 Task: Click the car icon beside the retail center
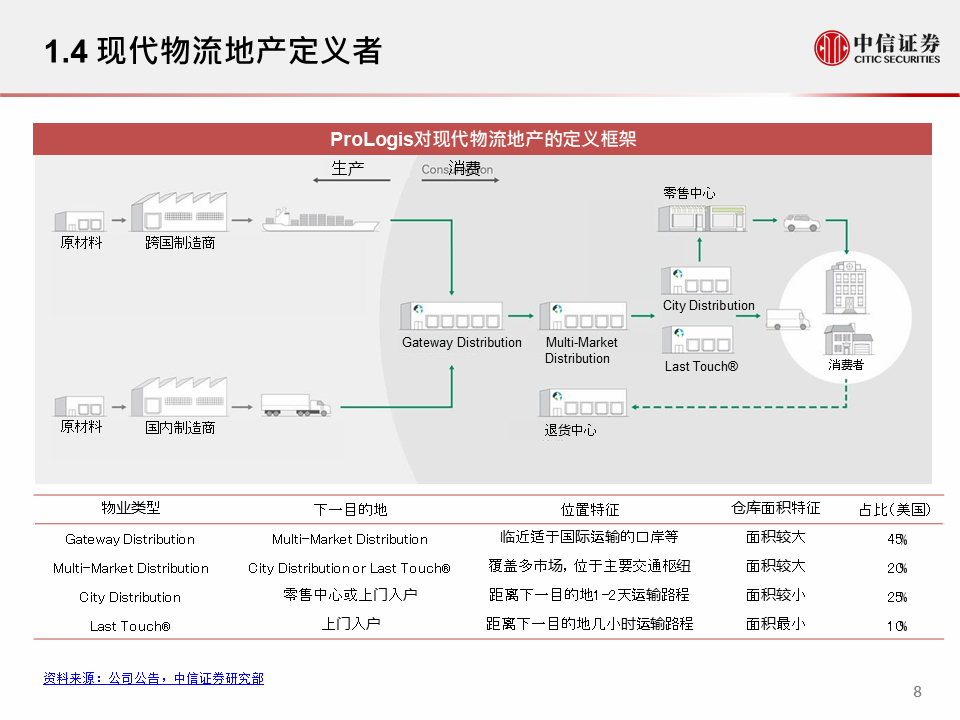point(801,222)
